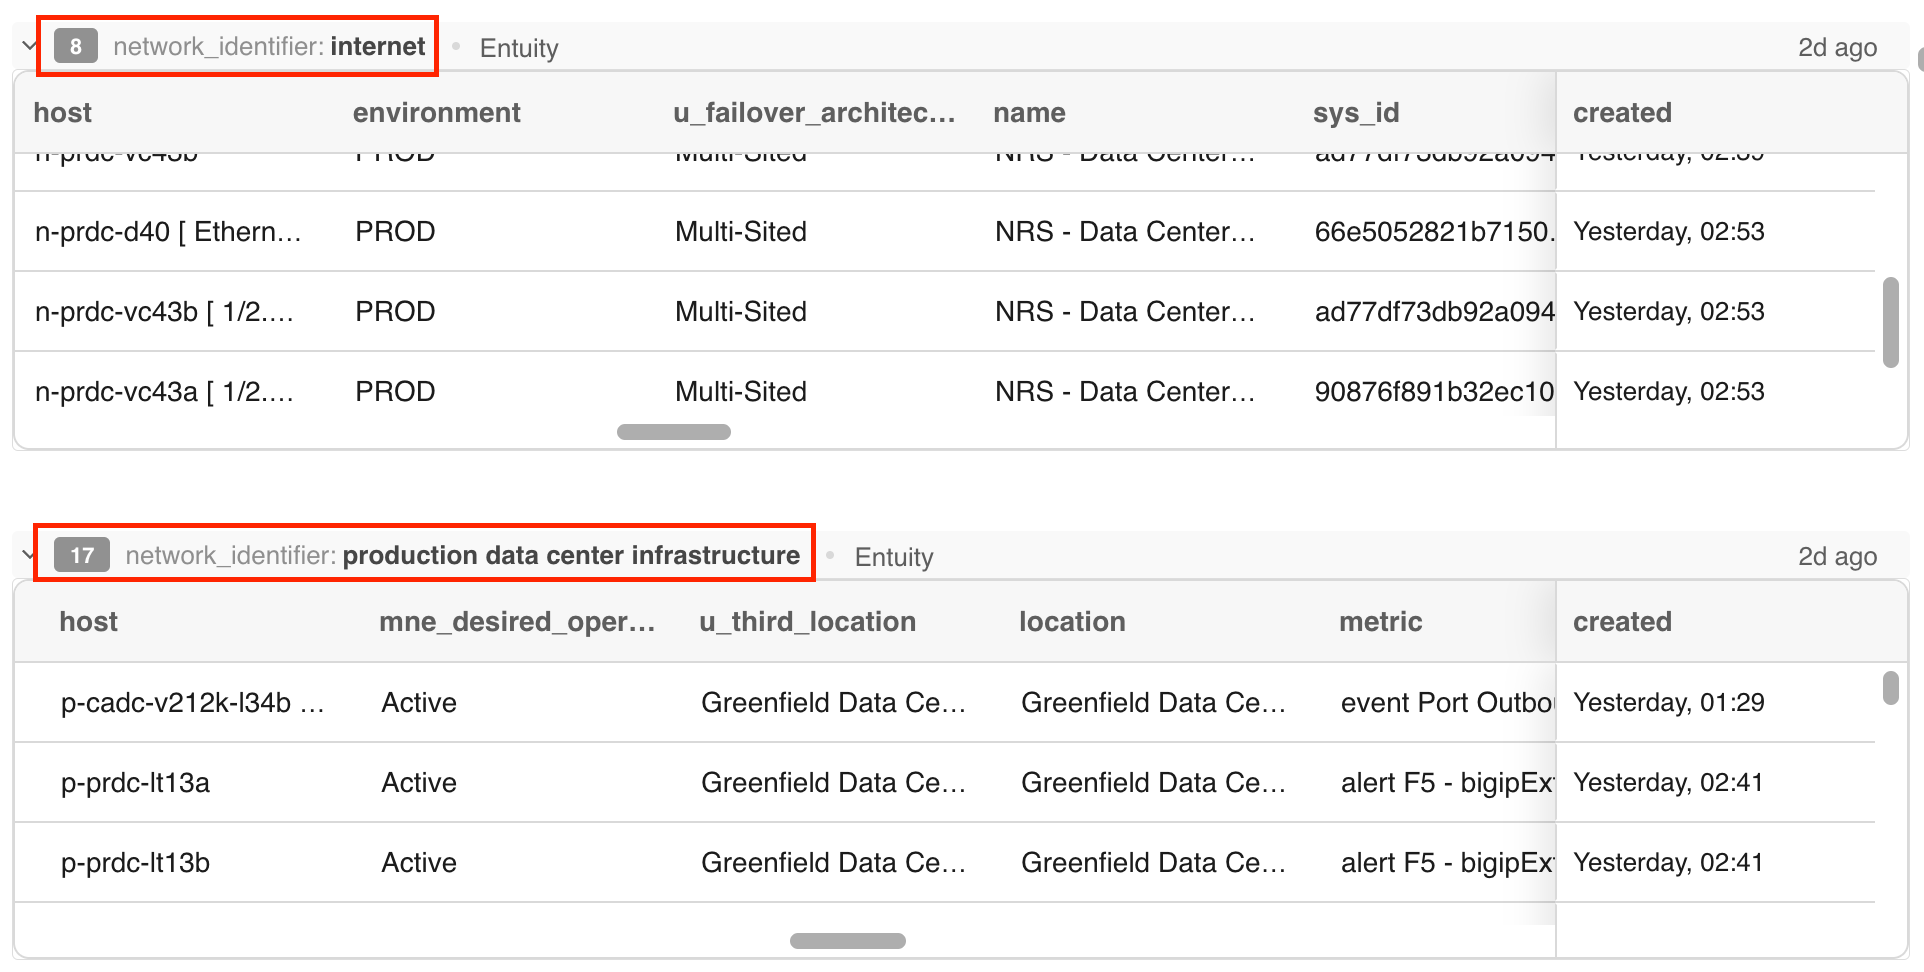Select sys_id ad77df73db92a094 cell
1924x972 pixels.
click(x=1434, y=312)
